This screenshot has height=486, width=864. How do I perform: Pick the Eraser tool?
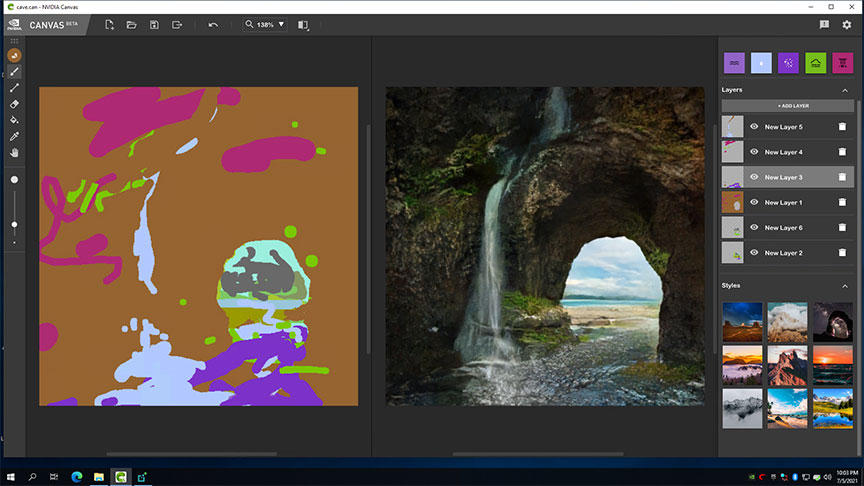point(14,104)
